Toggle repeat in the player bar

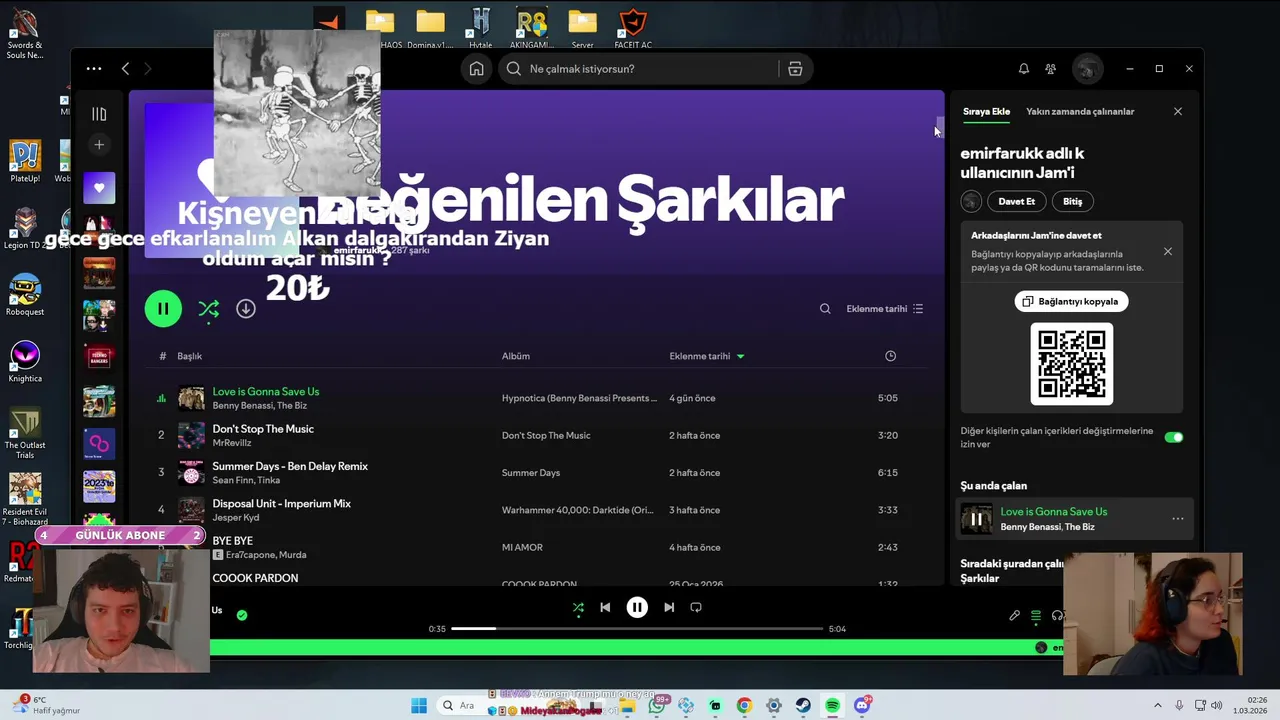point(696,607)
